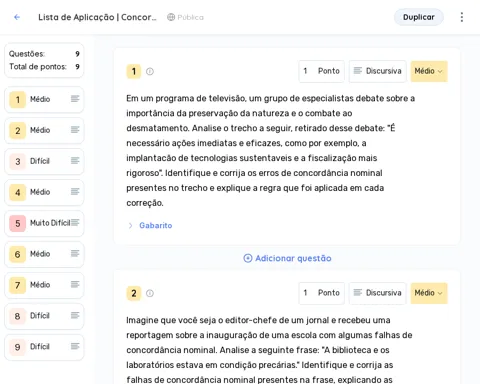Select question 9 Difícil in the sidebar
Viewport: 480px width, 384px height.
pyautogui.click(x=44, y=347)
